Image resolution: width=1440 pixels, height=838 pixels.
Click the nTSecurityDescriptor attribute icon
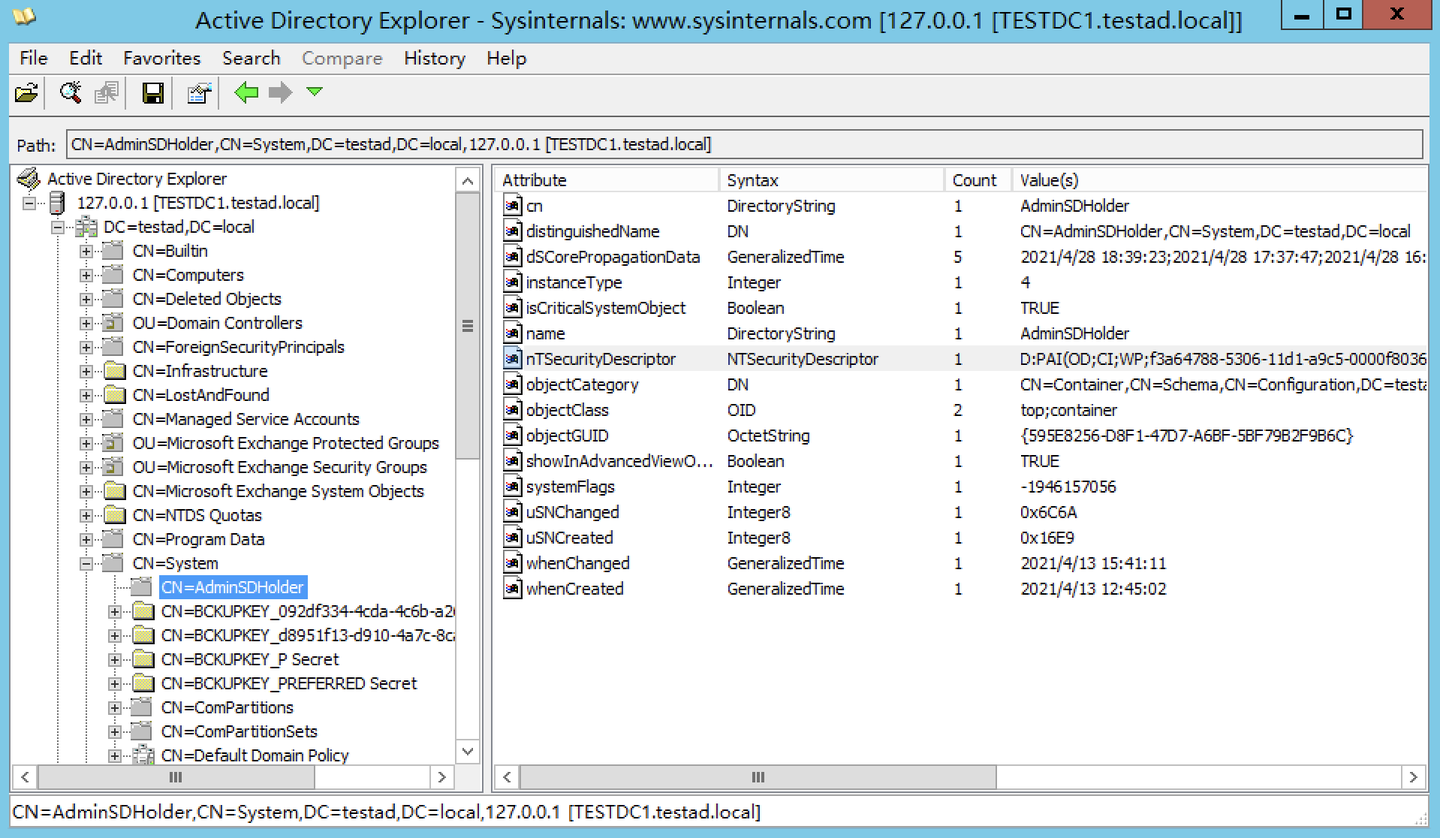[512, 359]
